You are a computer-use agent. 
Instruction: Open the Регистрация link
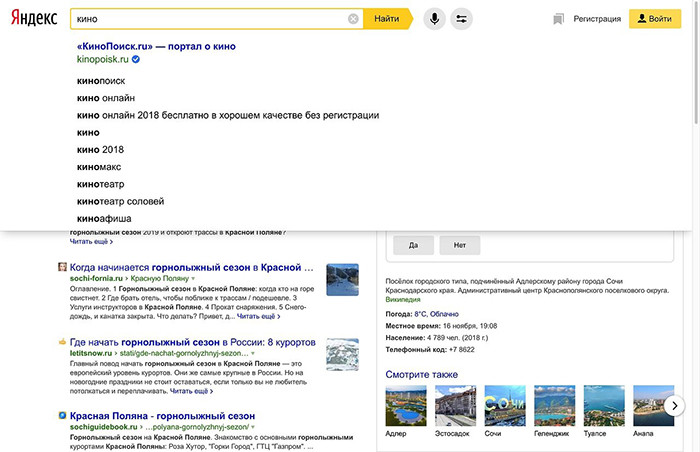point(597,19)
